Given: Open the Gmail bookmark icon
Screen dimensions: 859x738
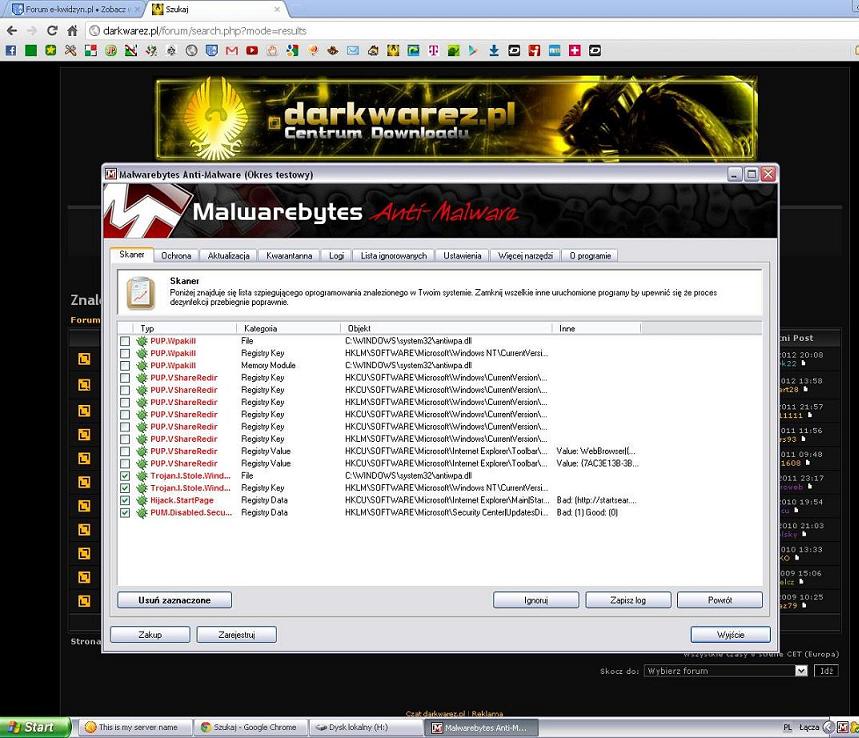Looking at the screenshot, I should tap(231, 50).
